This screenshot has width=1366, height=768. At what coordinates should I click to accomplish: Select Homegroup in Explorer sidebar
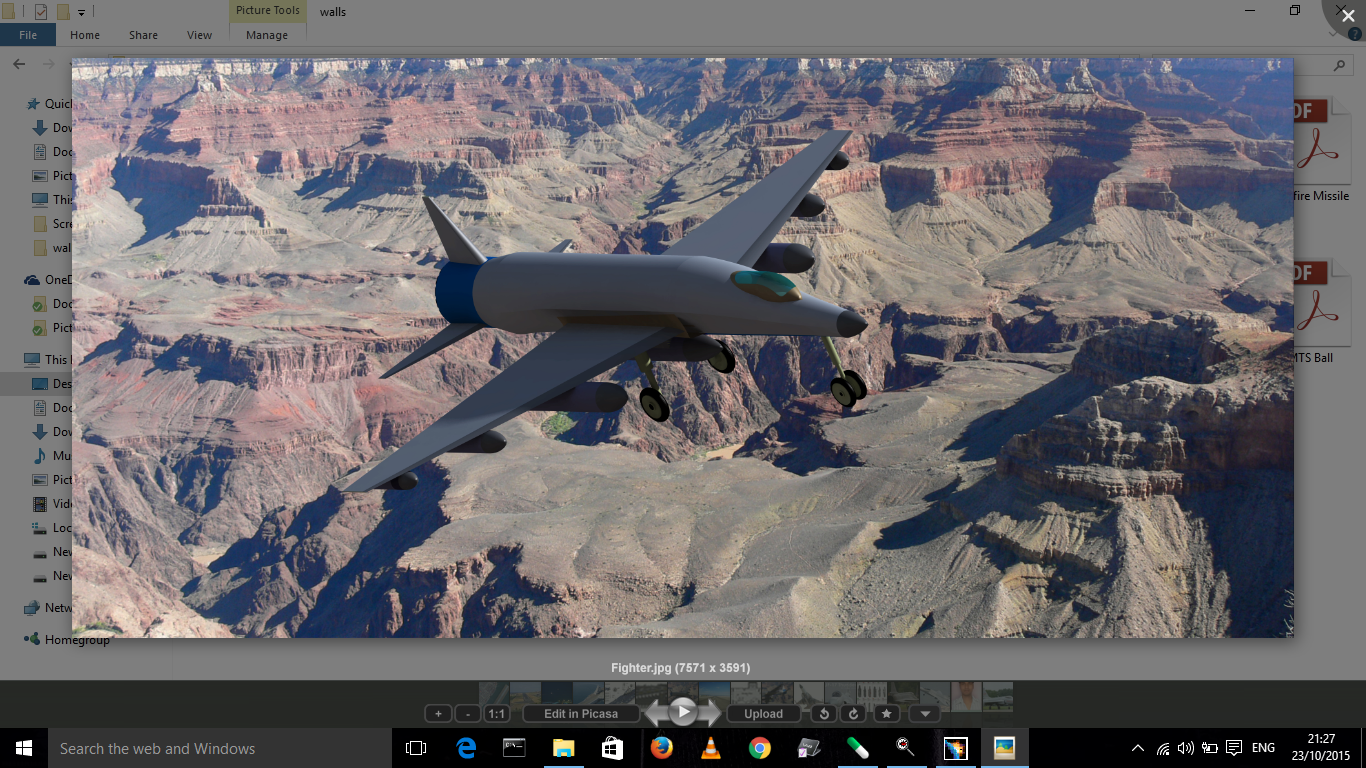coord(67,640)
